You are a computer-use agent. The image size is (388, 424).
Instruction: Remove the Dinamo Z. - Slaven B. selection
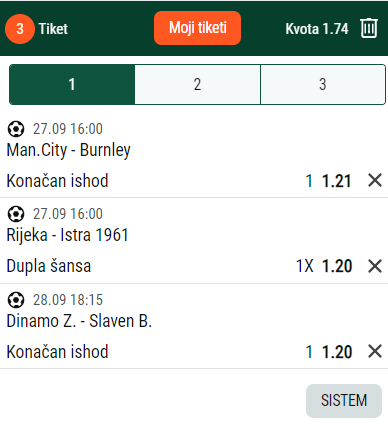click(375, 351)
